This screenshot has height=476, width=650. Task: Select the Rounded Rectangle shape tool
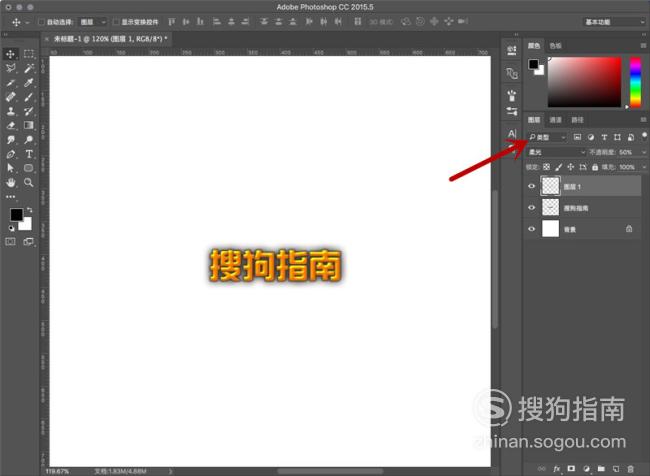pos(29,168)
